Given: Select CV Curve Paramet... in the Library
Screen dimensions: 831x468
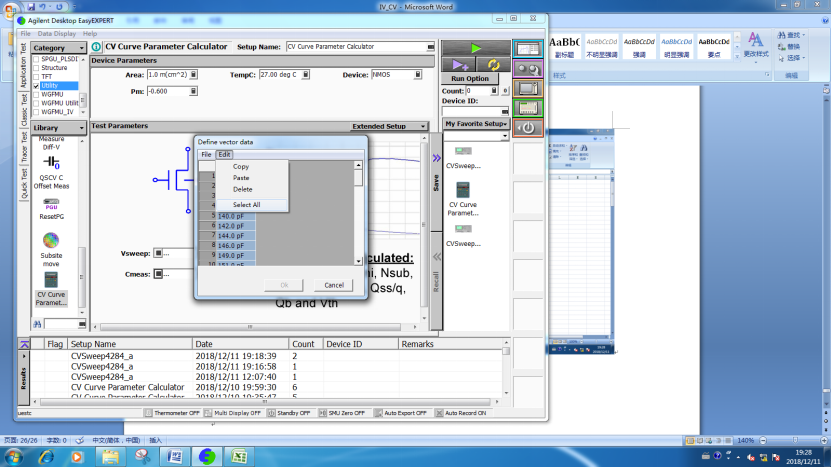Looking at the screenshot, I should pyautogui.click(x=51, y=289).
